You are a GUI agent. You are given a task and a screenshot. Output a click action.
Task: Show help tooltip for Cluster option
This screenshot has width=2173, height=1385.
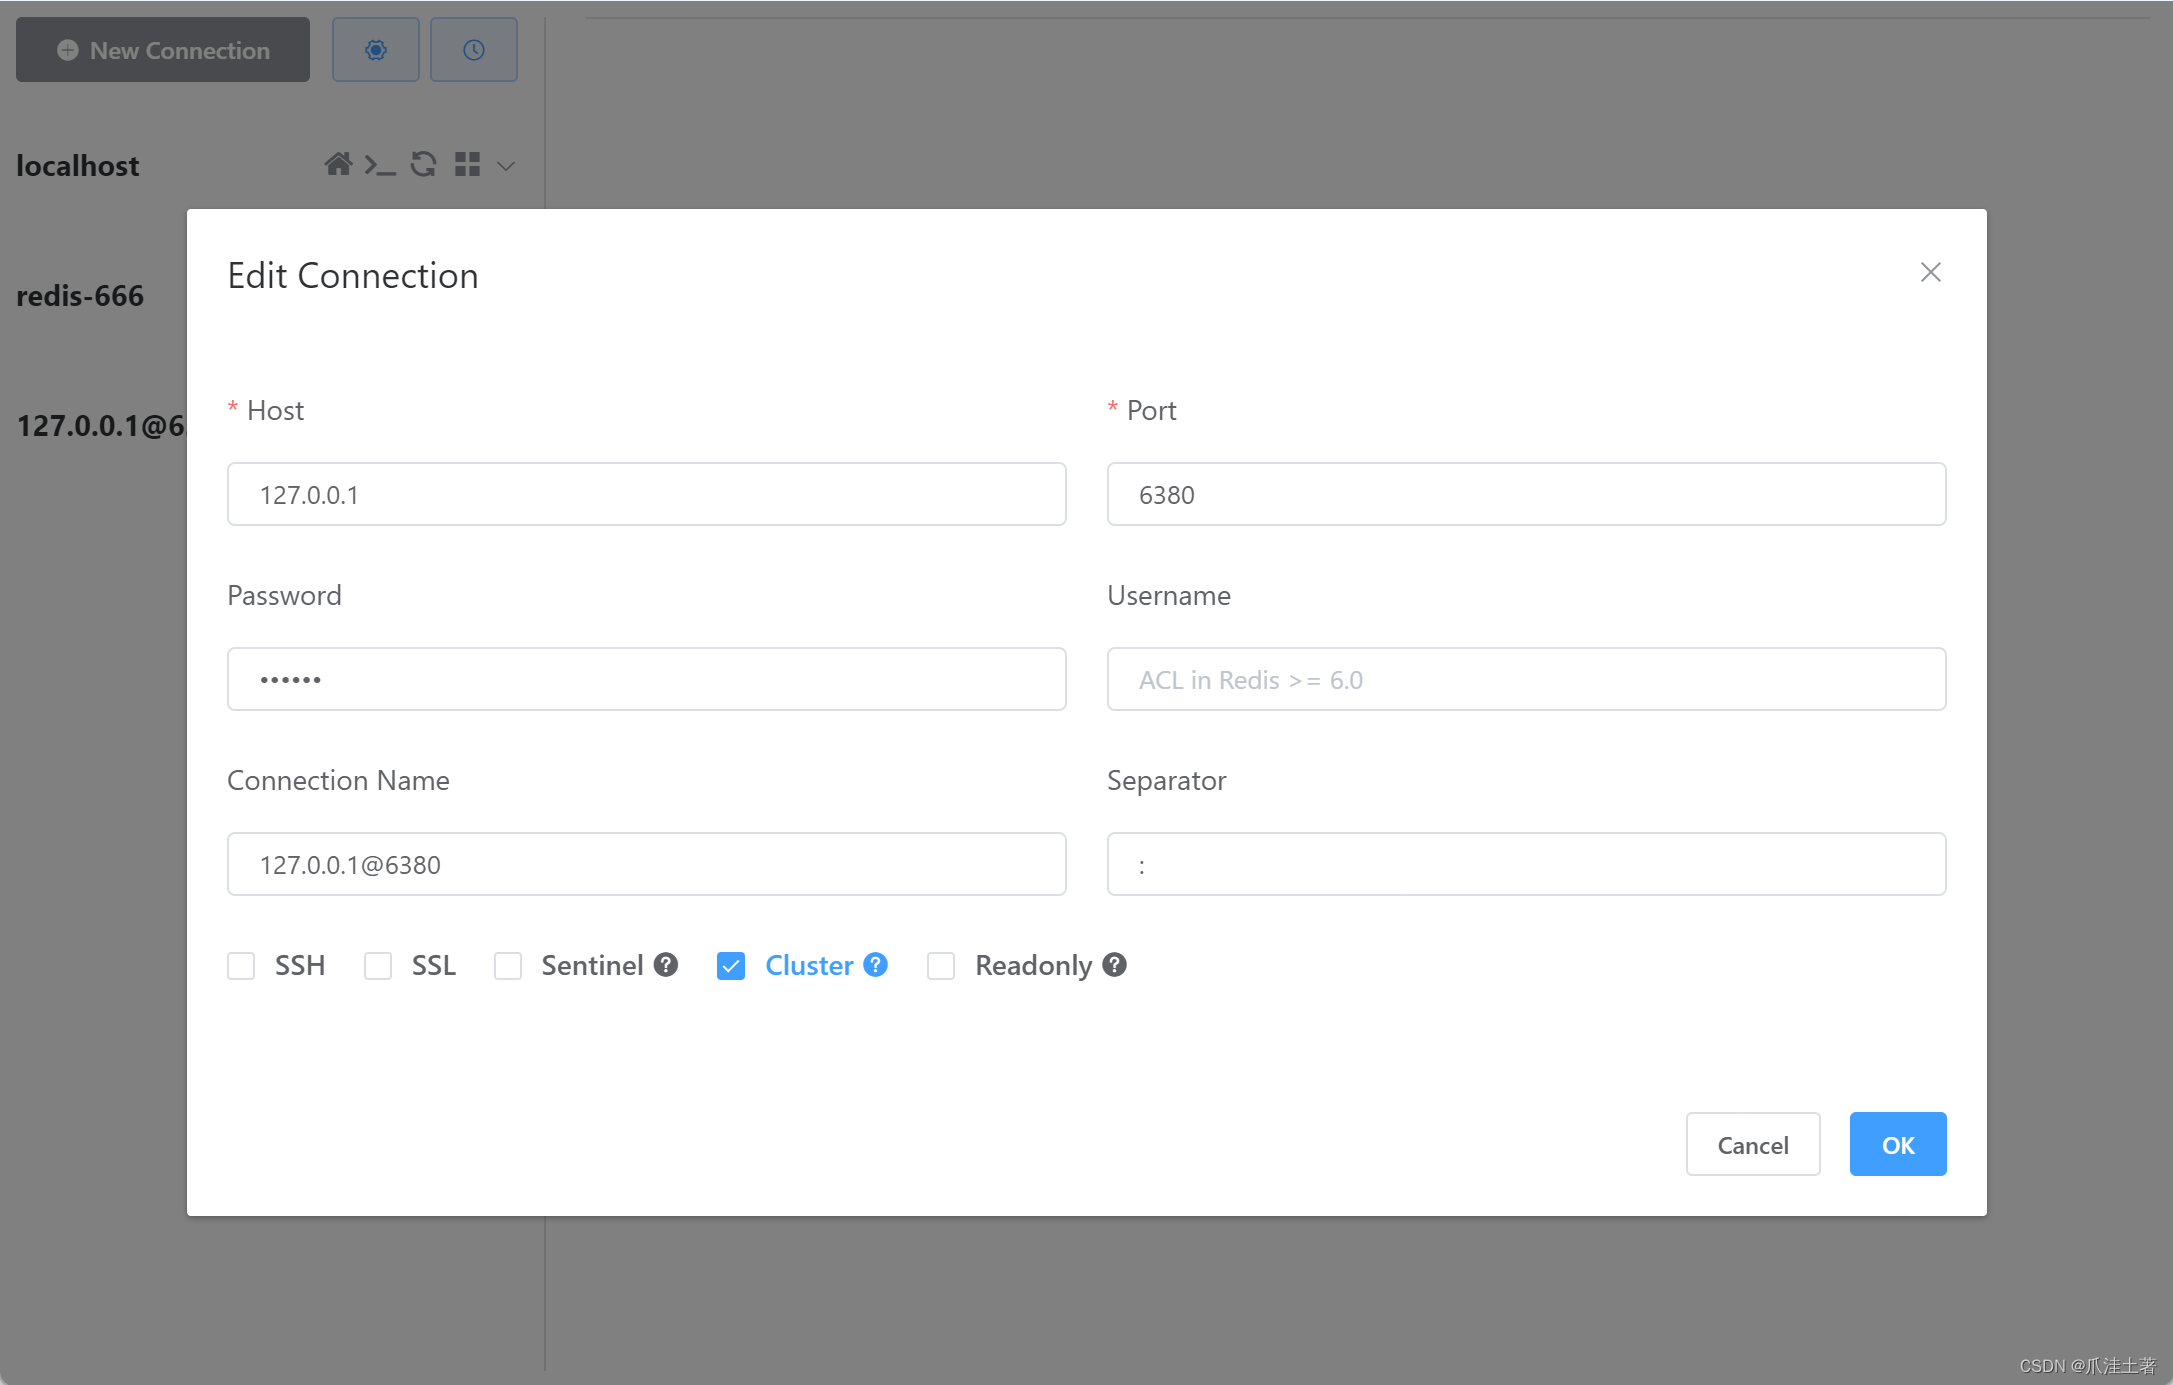coord(875,964)
